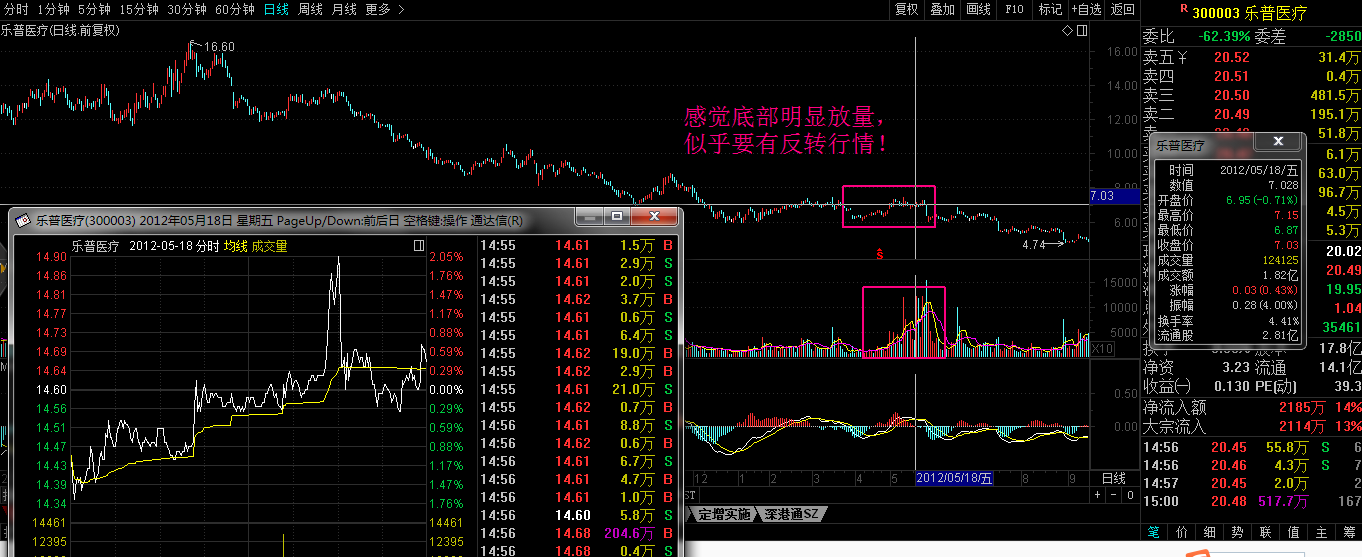The width and height of the screenshot is (1362, 557).
Task: Add stock via +自选 button
Action: (1086, 9)
